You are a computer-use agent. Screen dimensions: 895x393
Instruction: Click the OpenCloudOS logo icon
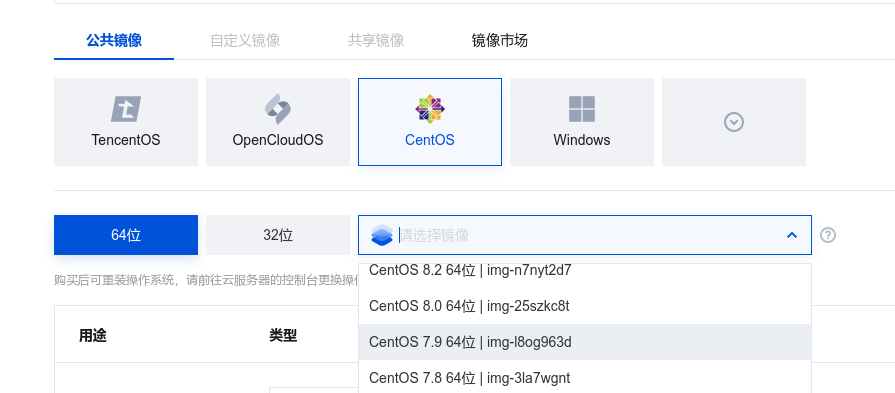pos(278,109)
